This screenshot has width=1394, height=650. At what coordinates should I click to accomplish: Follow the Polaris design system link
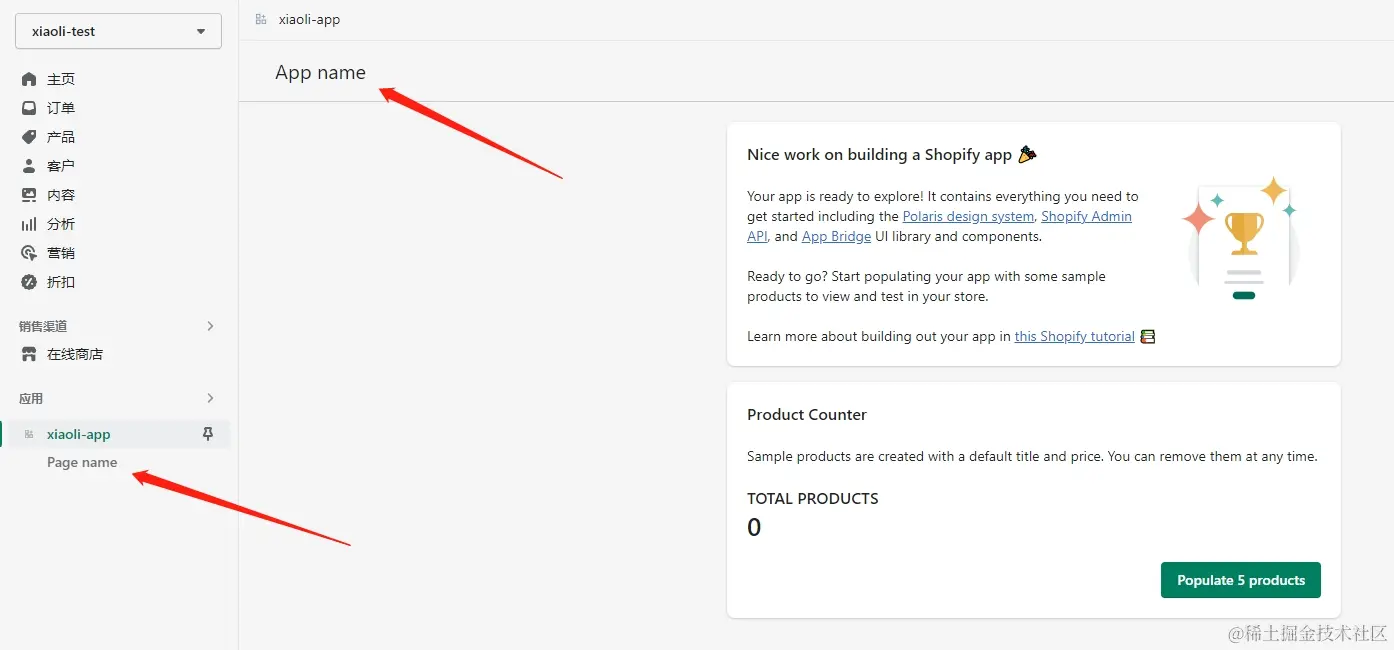click(968, 216)
